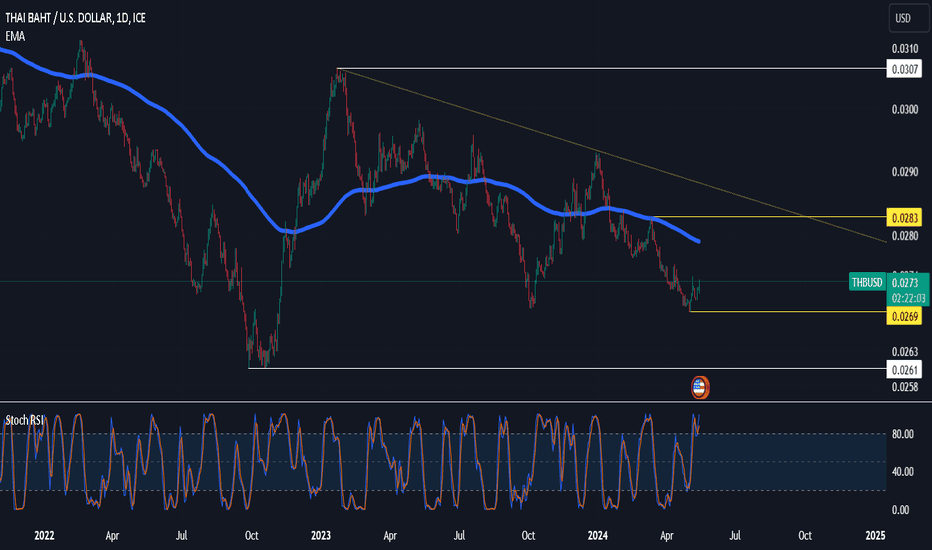The height and width of the screenshot is (550, 932).
Task: Click the 0.0300 price axis value
Action: (x=905, y=109)
